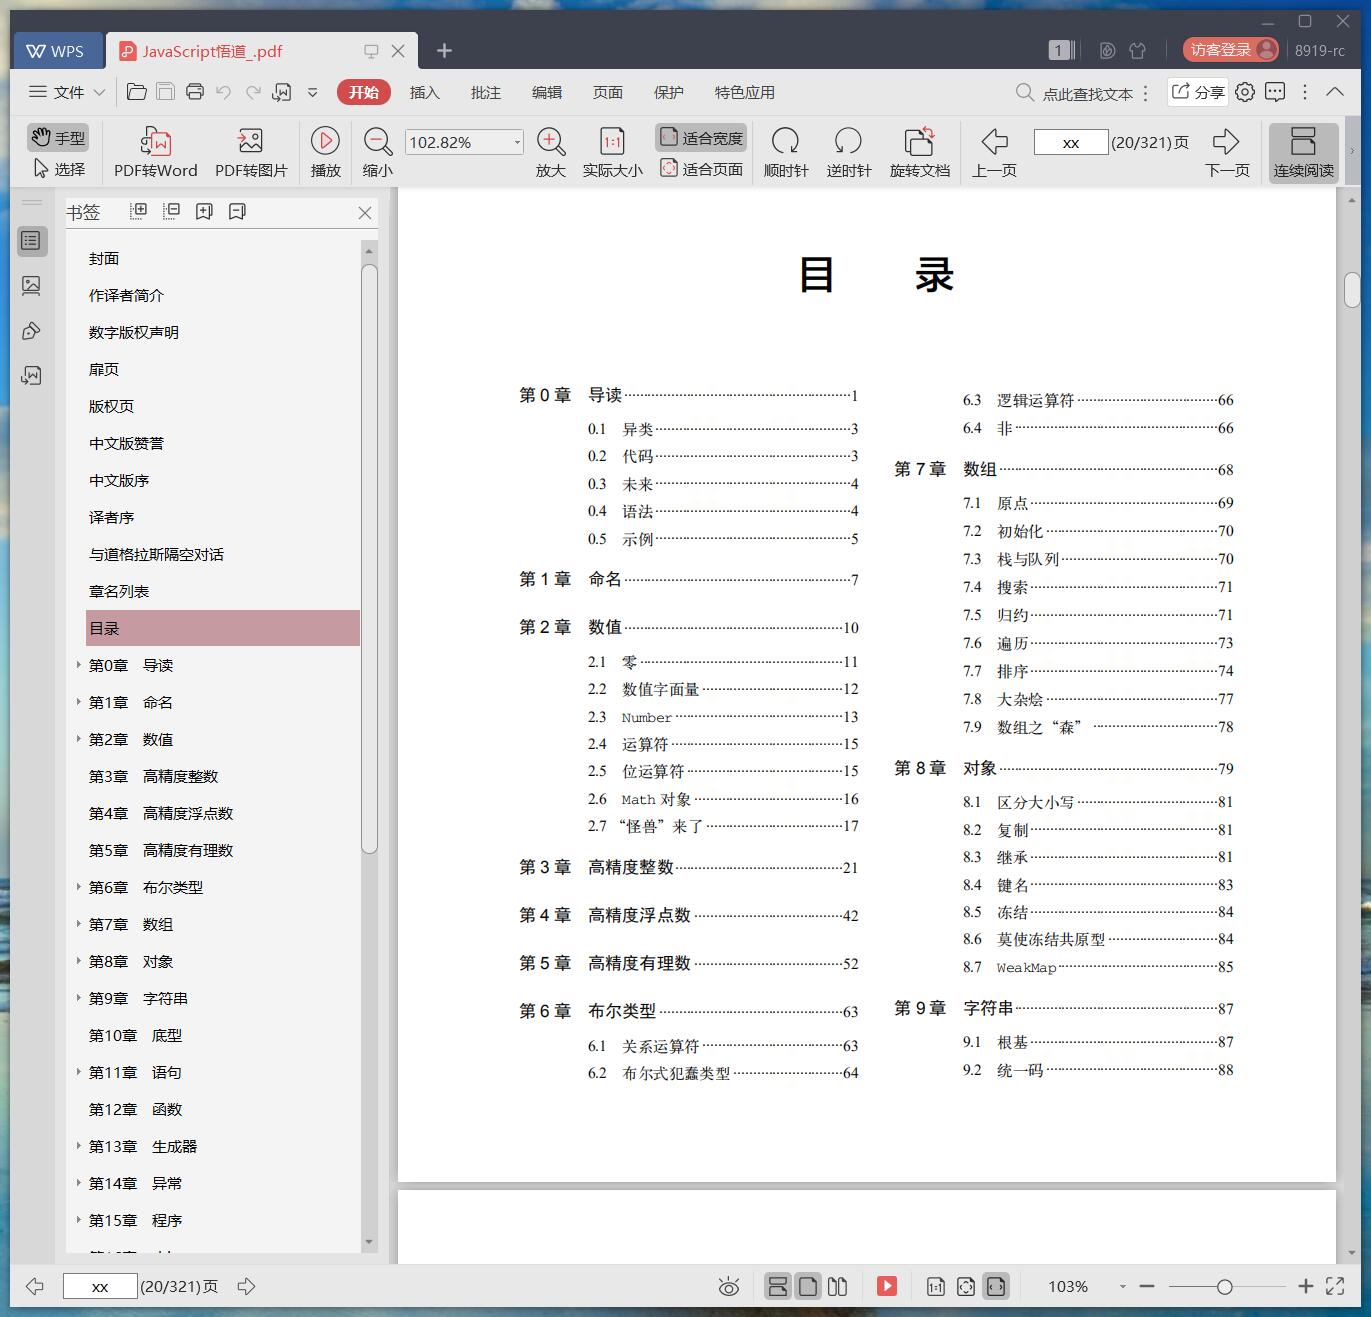Close the 书签 bookmarks panel

365,212
